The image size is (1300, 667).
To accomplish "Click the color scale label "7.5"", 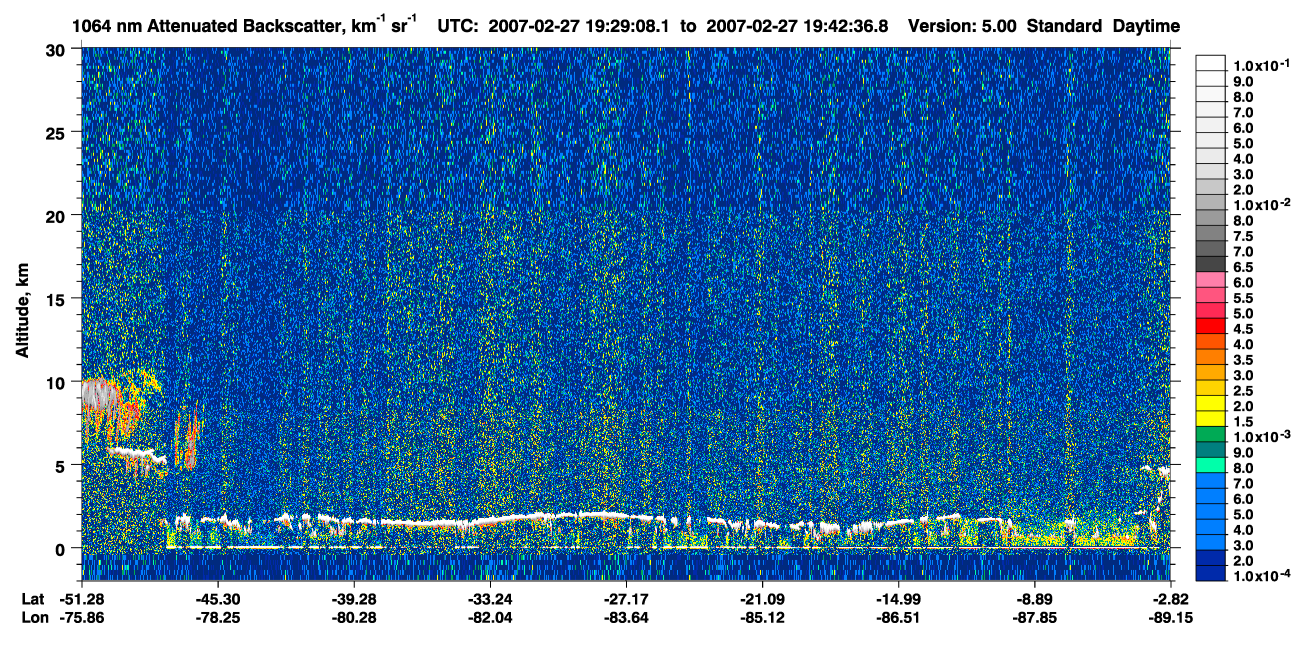I will click(1244, 236).
